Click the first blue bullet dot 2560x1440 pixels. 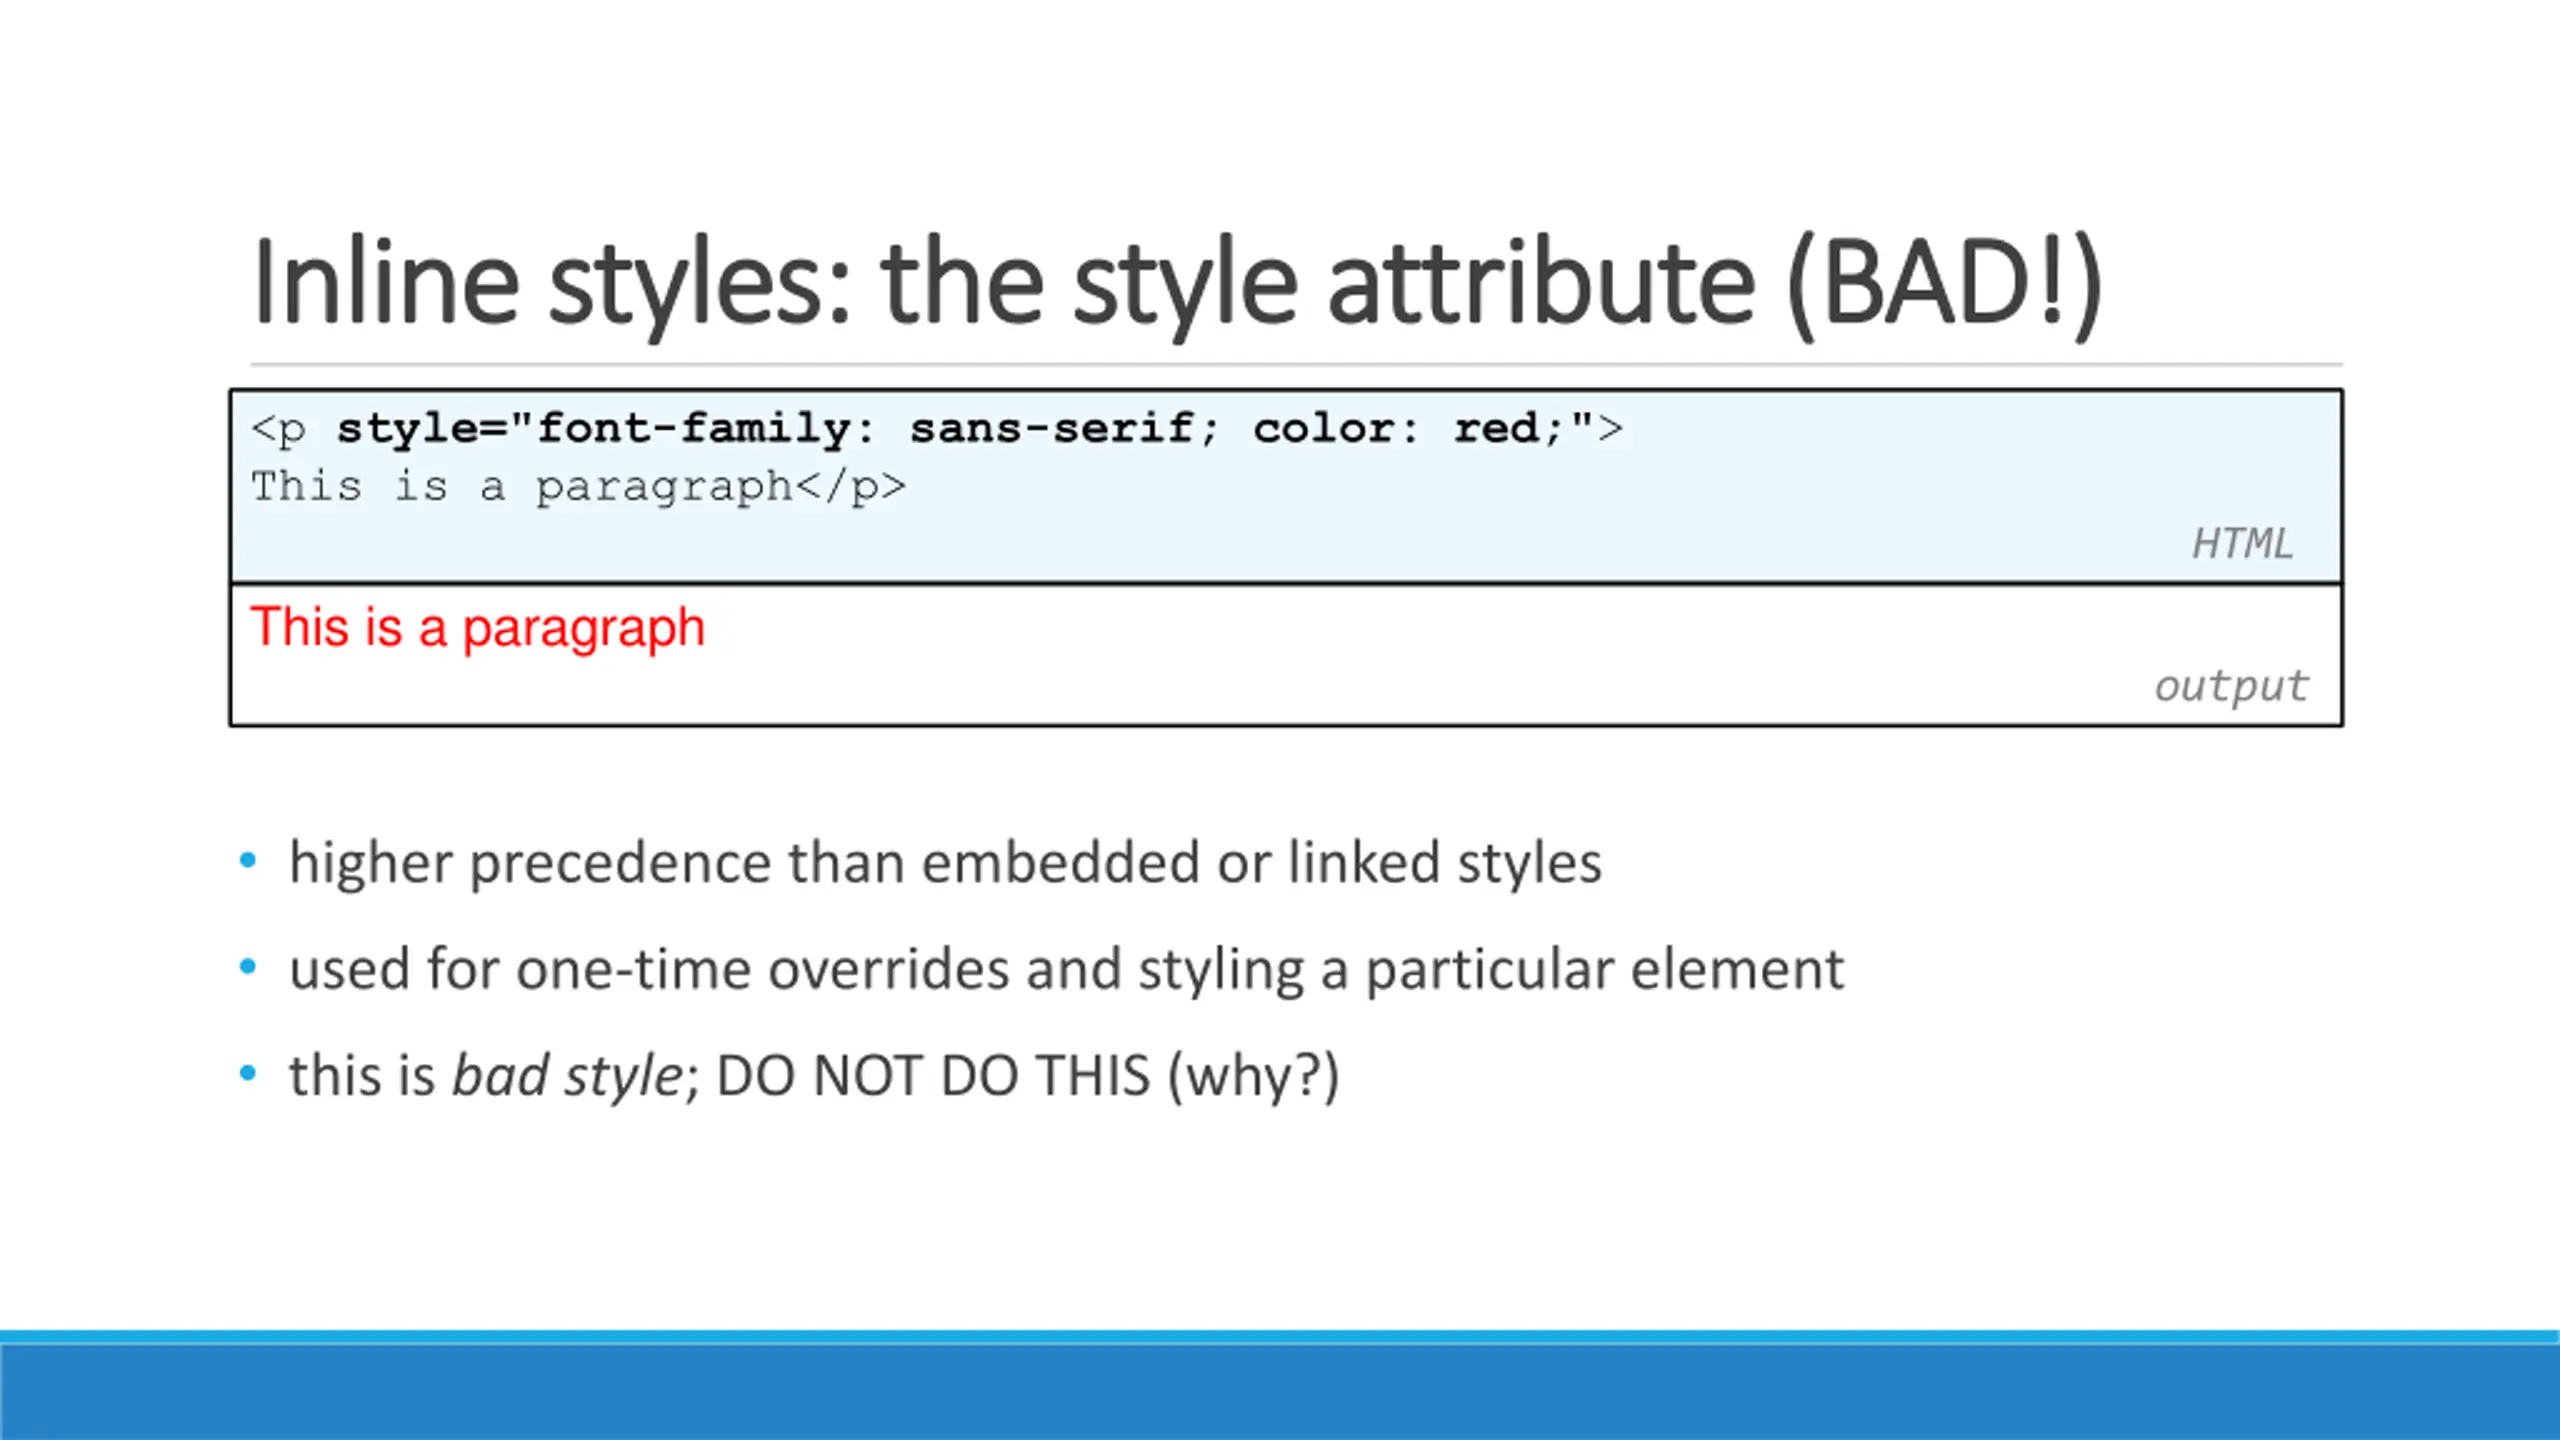[x=248, y=861]
